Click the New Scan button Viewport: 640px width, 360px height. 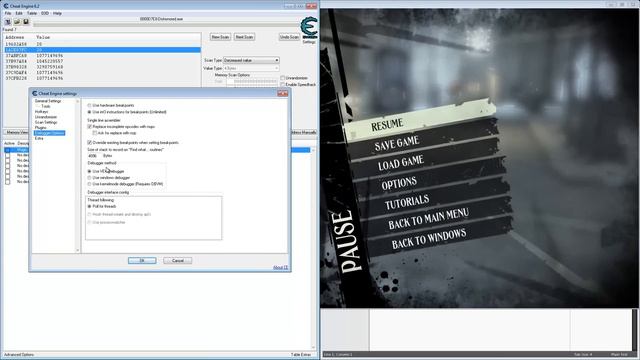click(220, 37)
